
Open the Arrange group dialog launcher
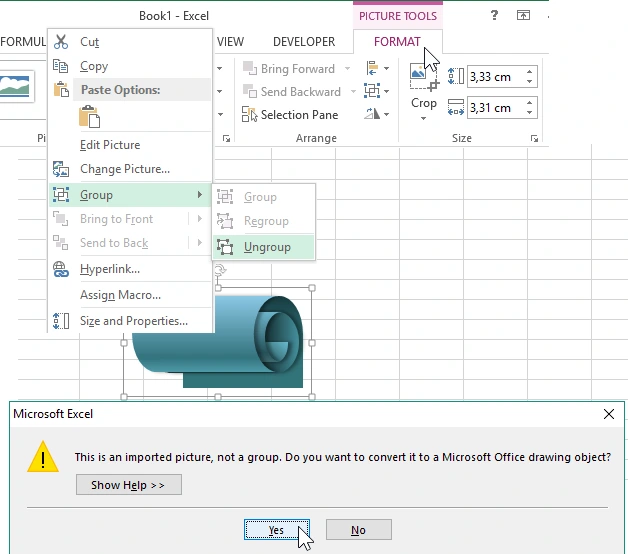pyautogui.click(x=226, y=139)
